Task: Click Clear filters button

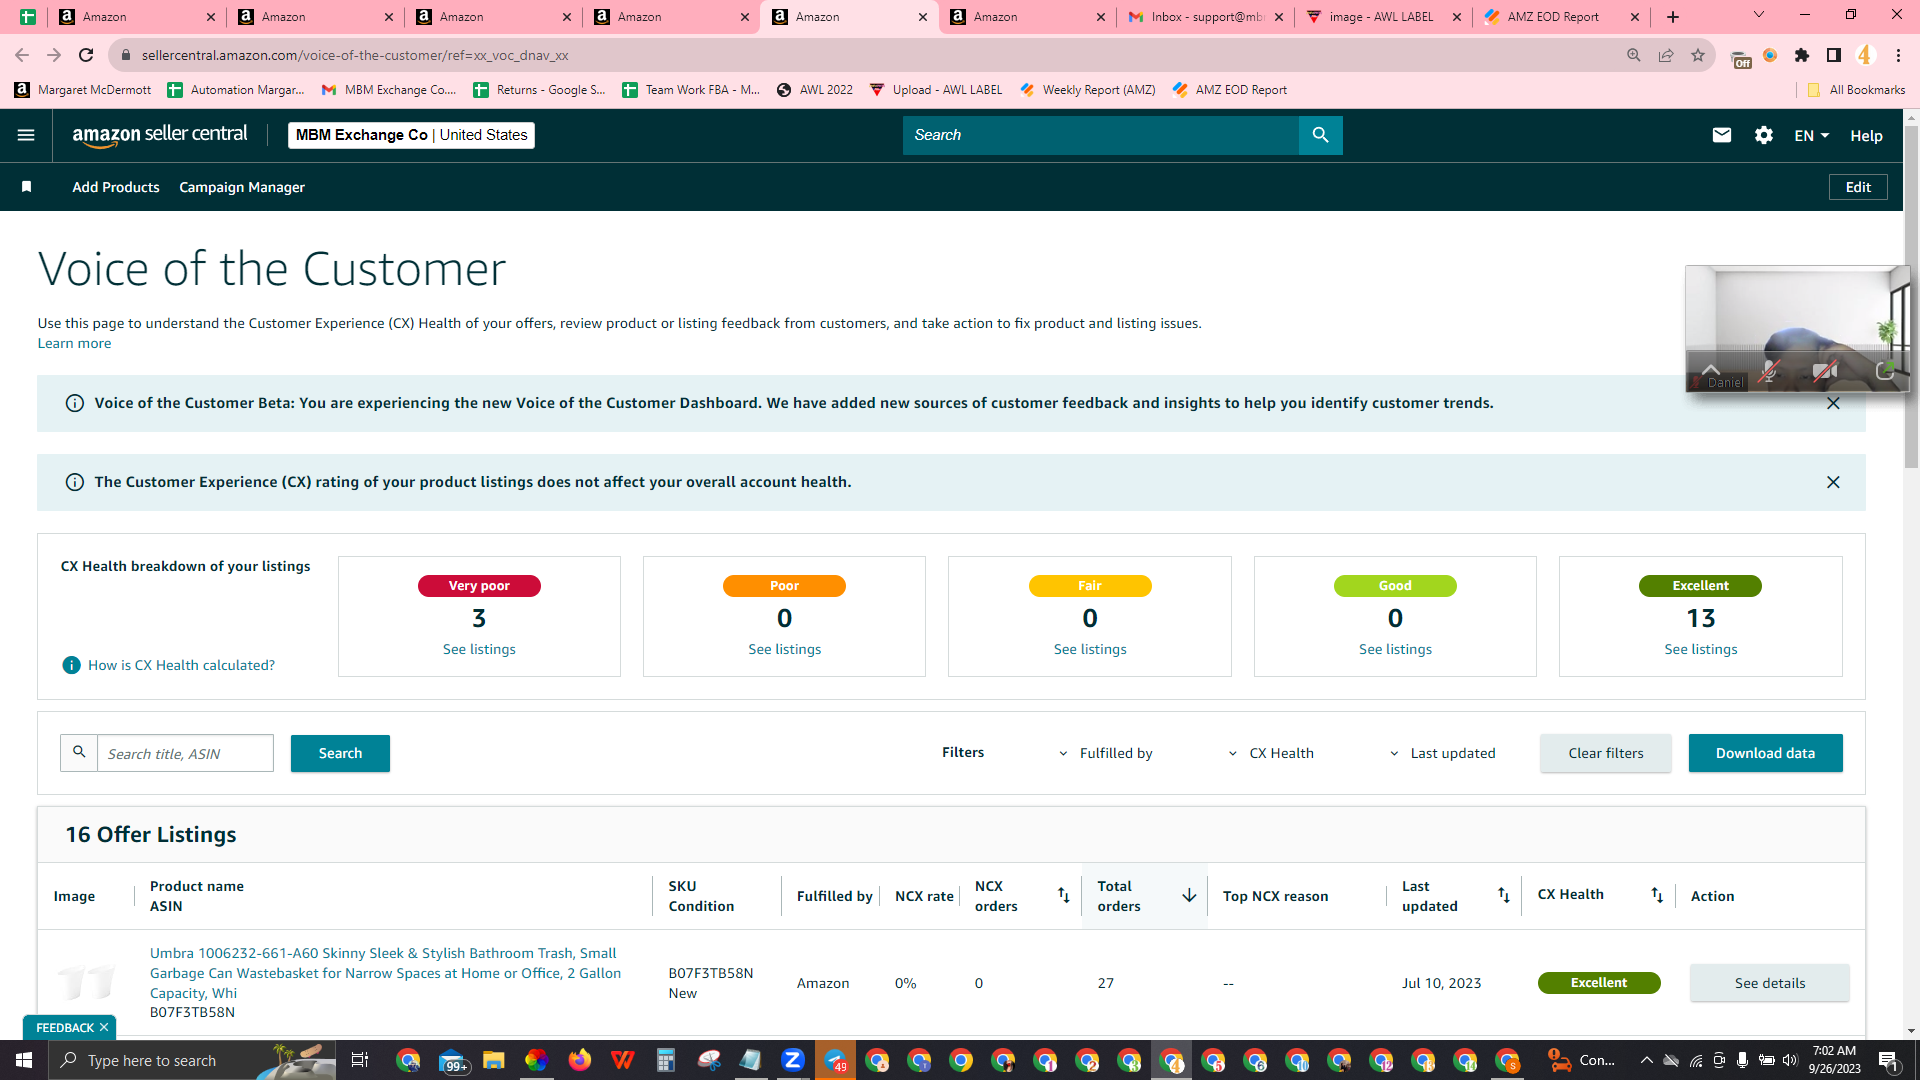Action: pos(1606,753)
